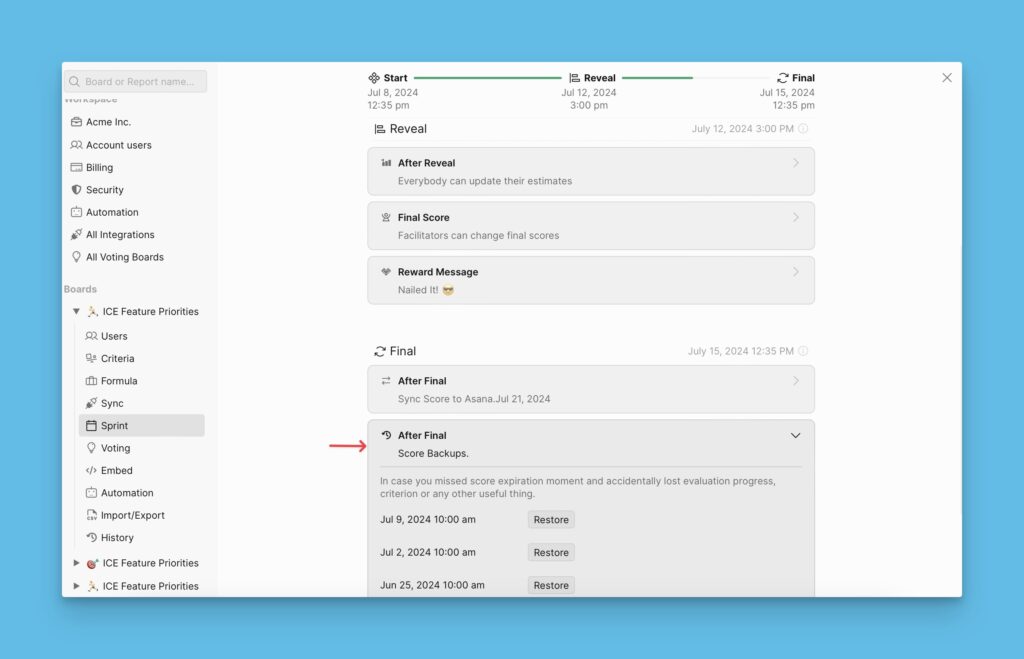Open the Import/Export icon

(x=93, y=515)
